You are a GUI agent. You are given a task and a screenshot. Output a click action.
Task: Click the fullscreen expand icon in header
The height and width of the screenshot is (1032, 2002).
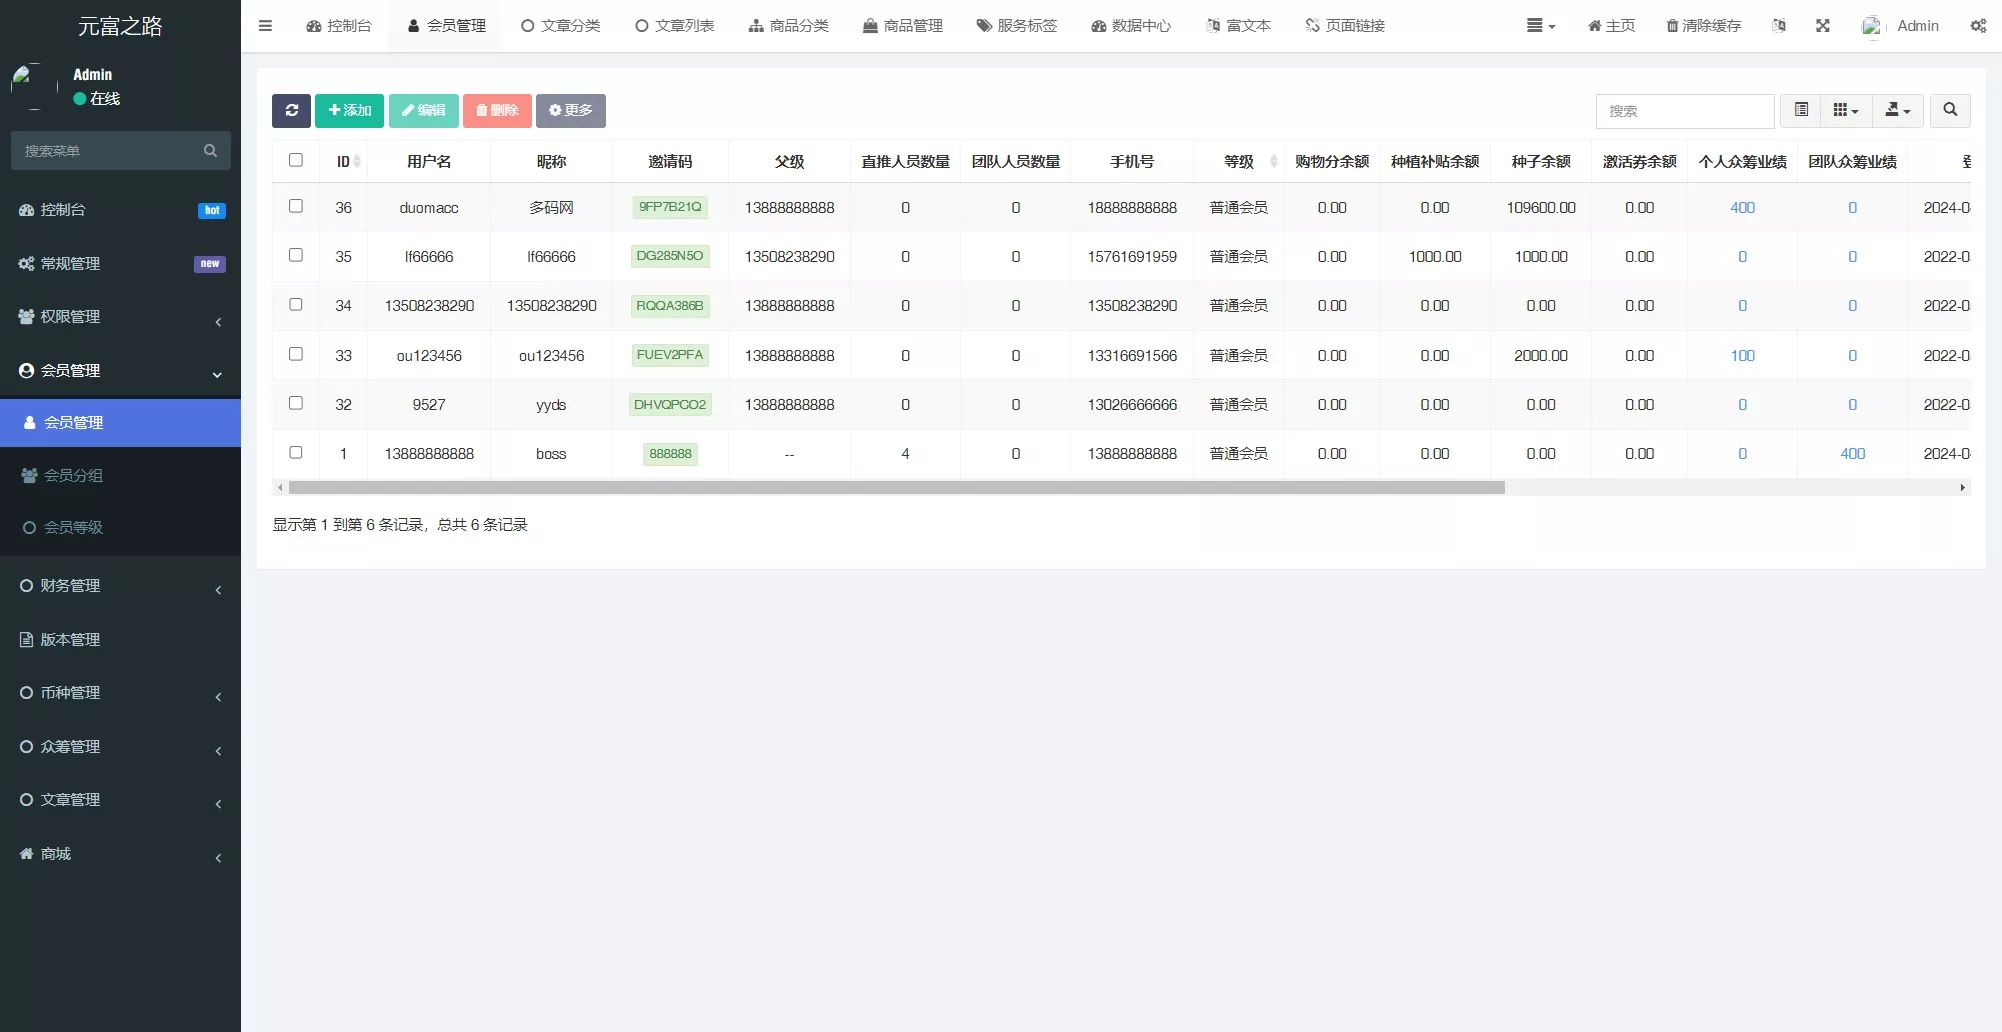(1822, 26)
